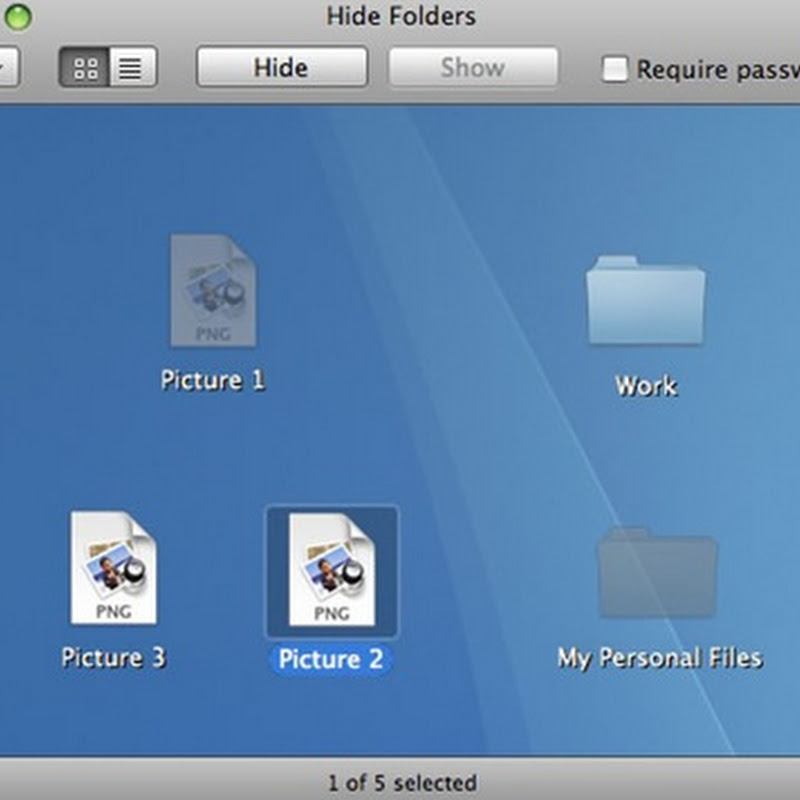Enable the Require password checkbox
The image size is (800, 800).
[613, 68]
